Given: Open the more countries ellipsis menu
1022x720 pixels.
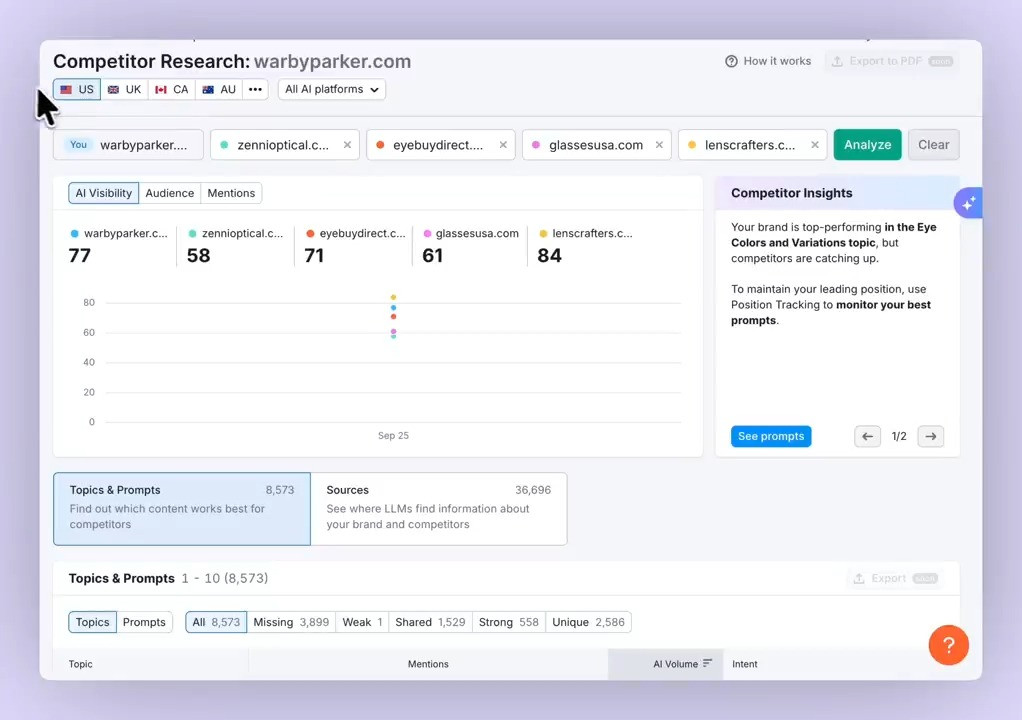Looking at the screenshot, I should click(x=255, y=89).
